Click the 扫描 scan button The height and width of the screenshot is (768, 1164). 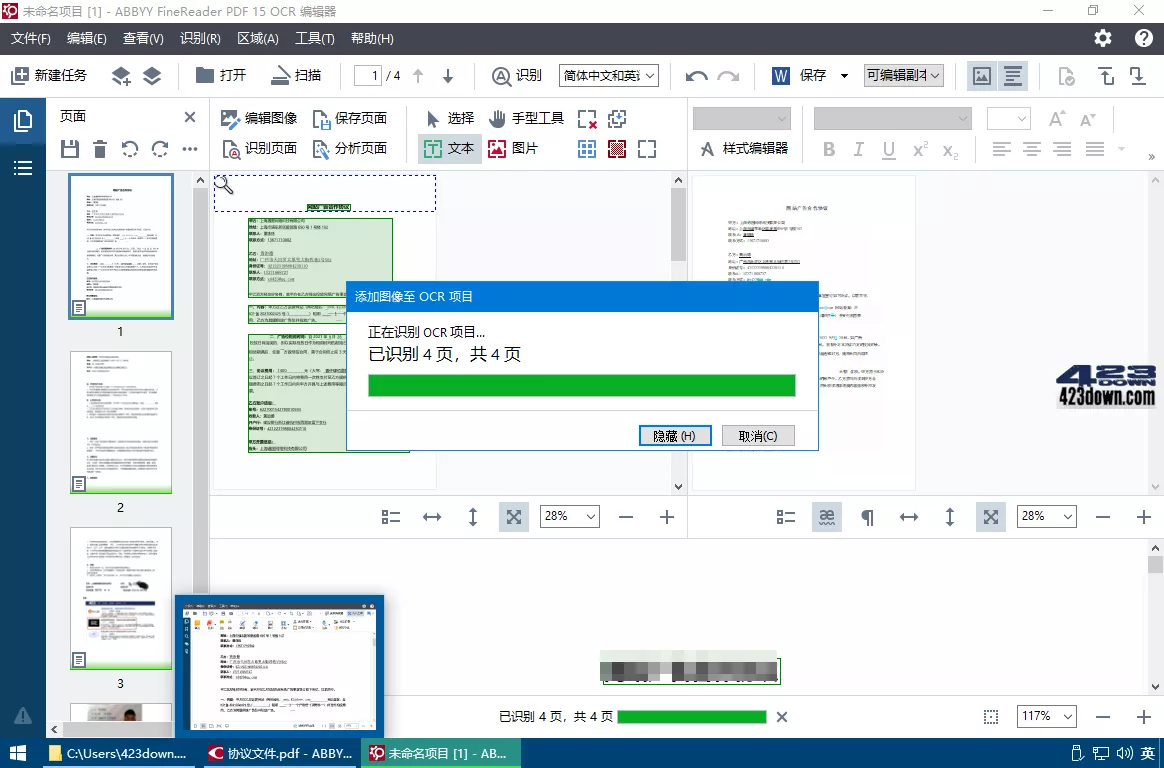pyautogui.click(x=295, y=75)
